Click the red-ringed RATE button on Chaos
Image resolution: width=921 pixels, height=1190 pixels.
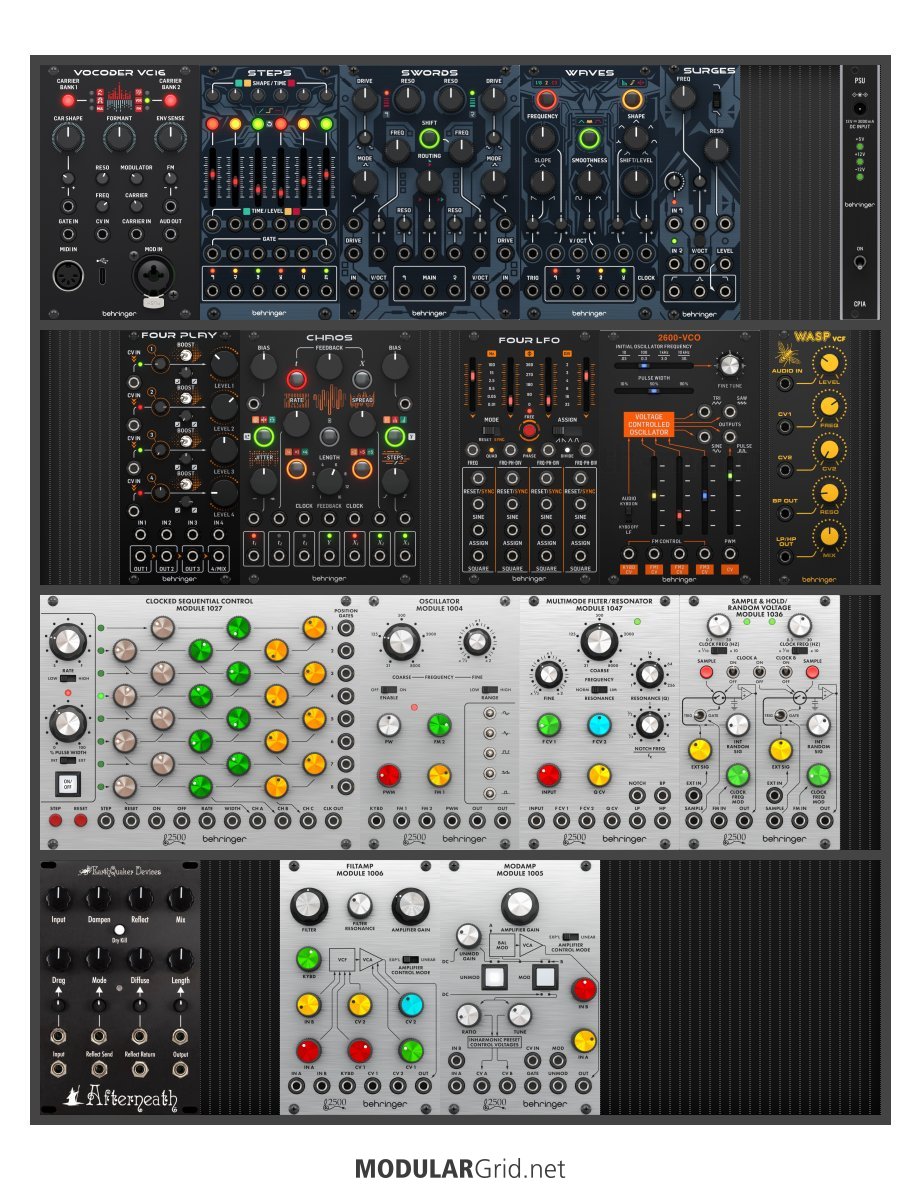coord(297,379)
